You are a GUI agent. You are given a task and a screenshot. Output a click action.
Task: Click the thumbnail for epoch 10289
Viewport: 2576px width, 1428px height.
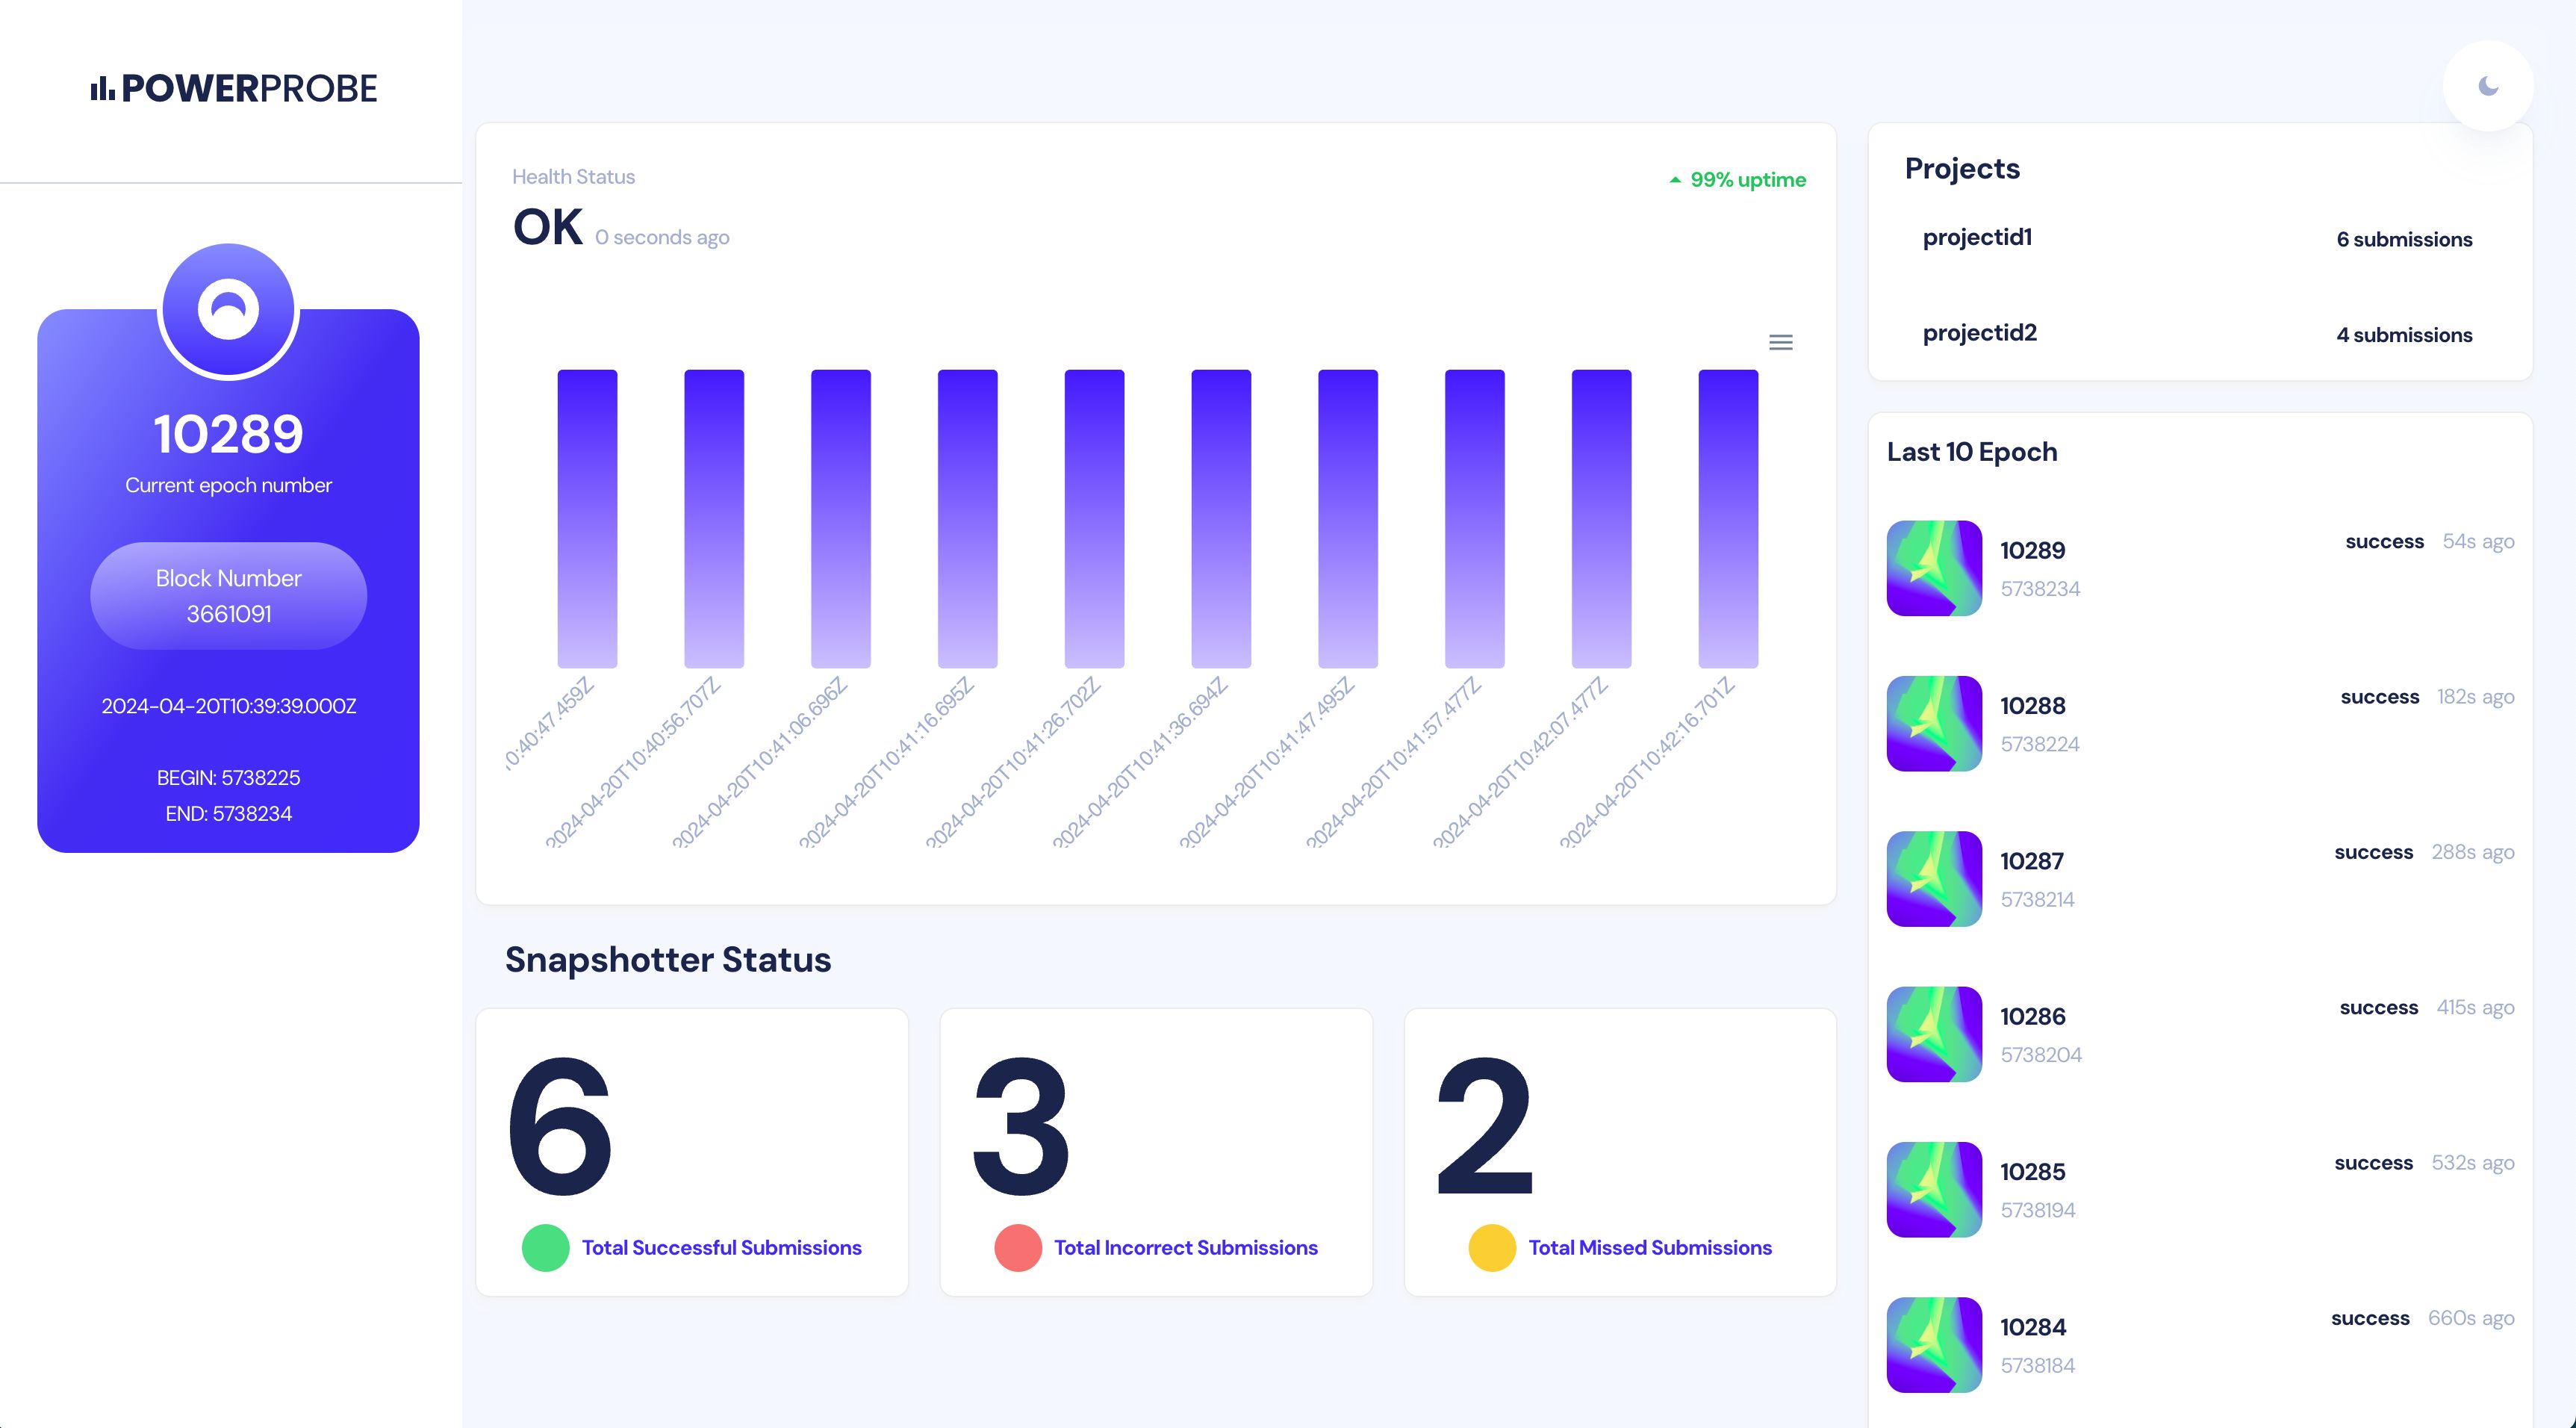pyautogui.click(x=1934, y=568)
